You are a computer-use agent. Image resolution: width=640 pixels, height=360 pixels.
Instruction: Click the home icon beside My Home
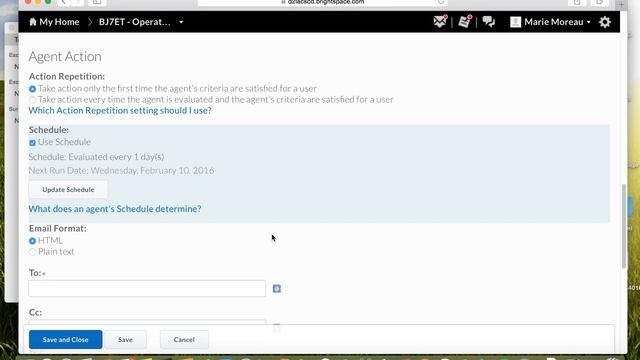pos(33,22)
